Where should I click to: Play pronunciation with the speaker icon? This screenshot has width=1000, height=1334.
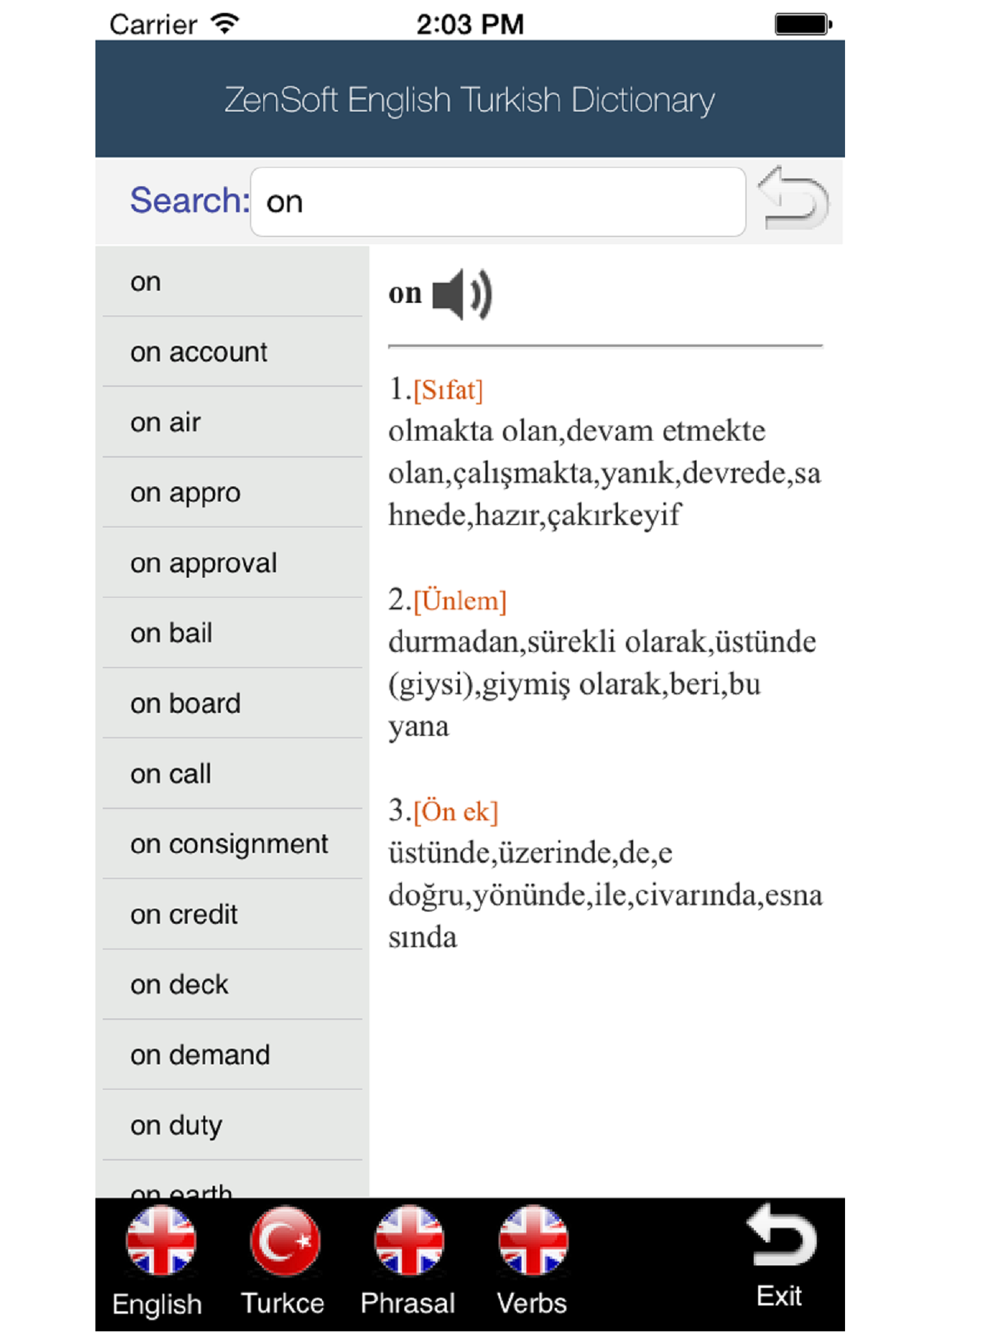pos(462,295)
